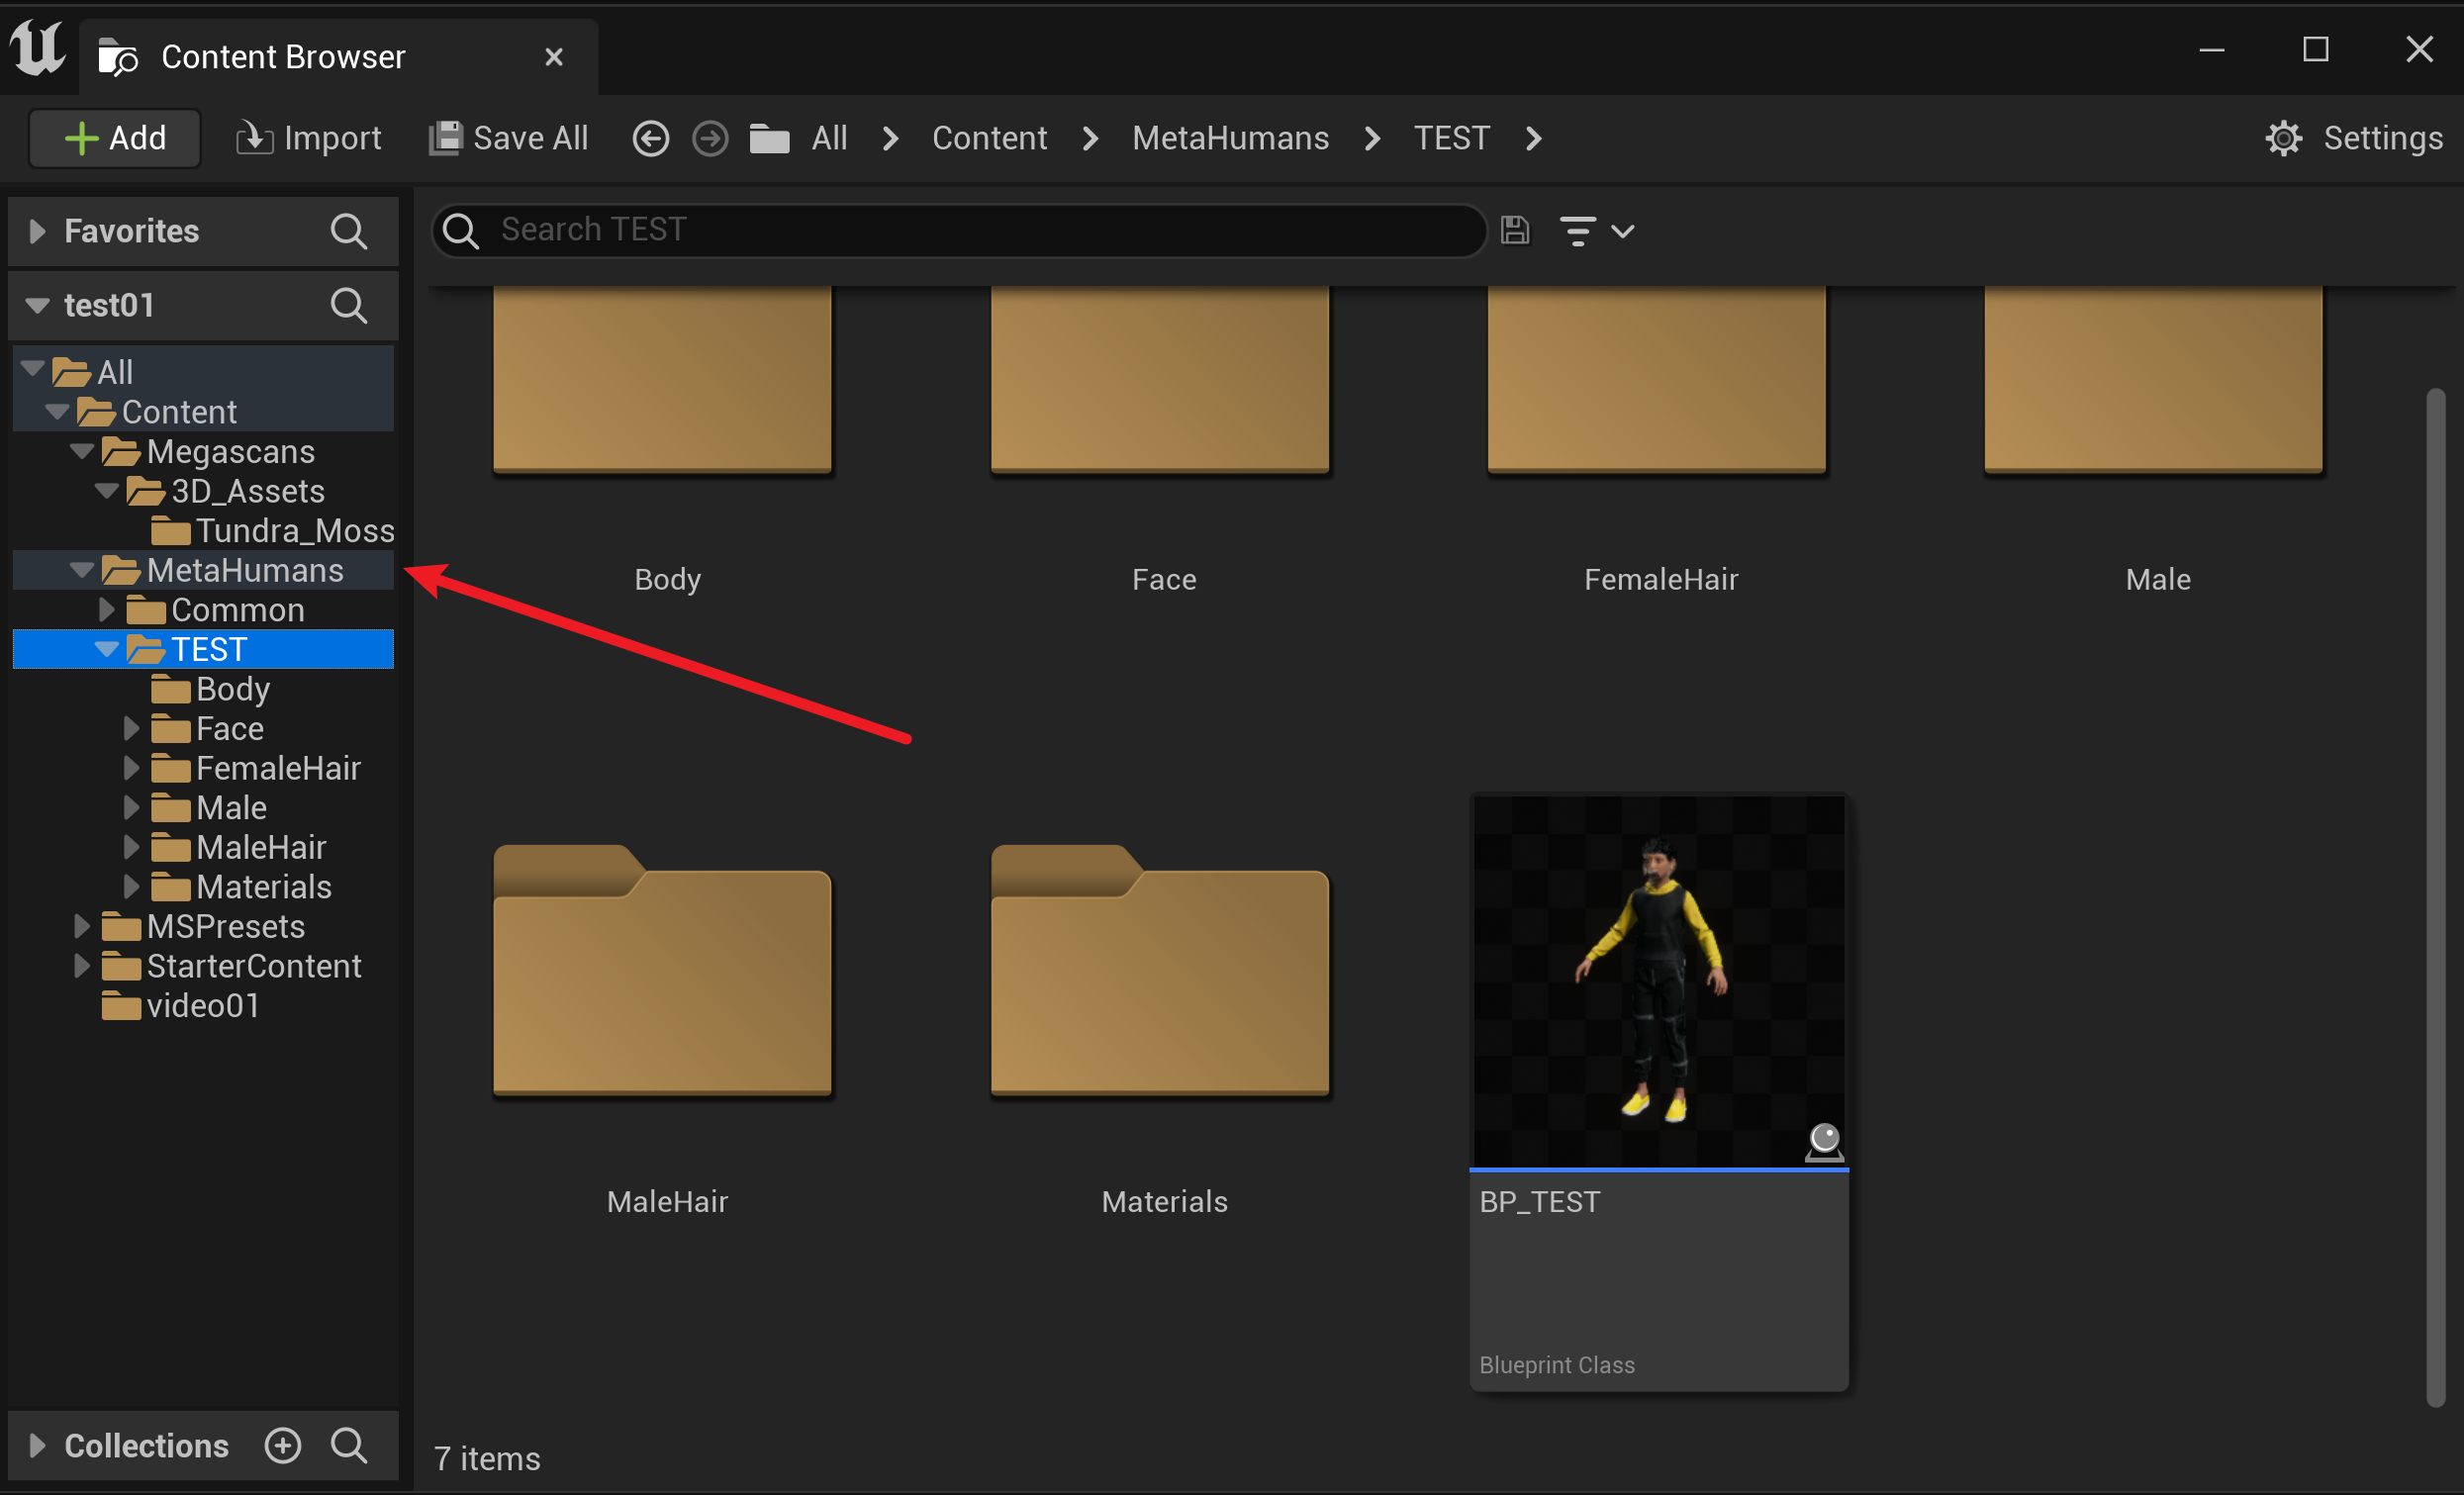
Task: Click the save search disk icon
Action: 1514,231
